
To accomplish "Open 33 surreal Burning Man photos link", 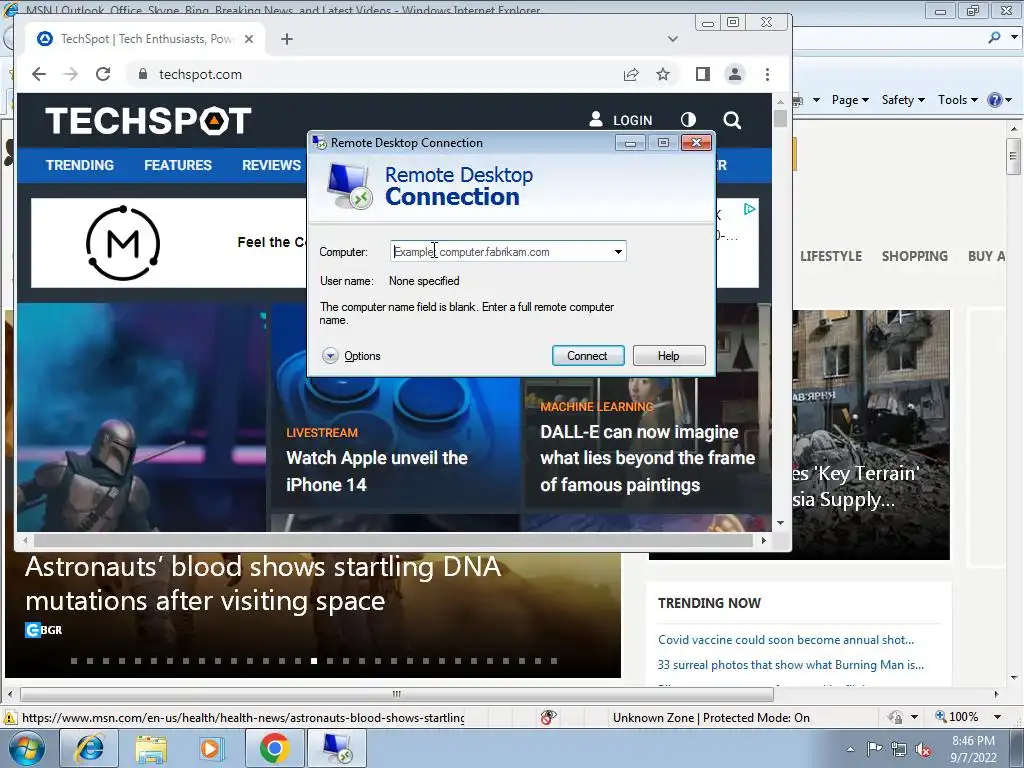I will click(790, 665).
